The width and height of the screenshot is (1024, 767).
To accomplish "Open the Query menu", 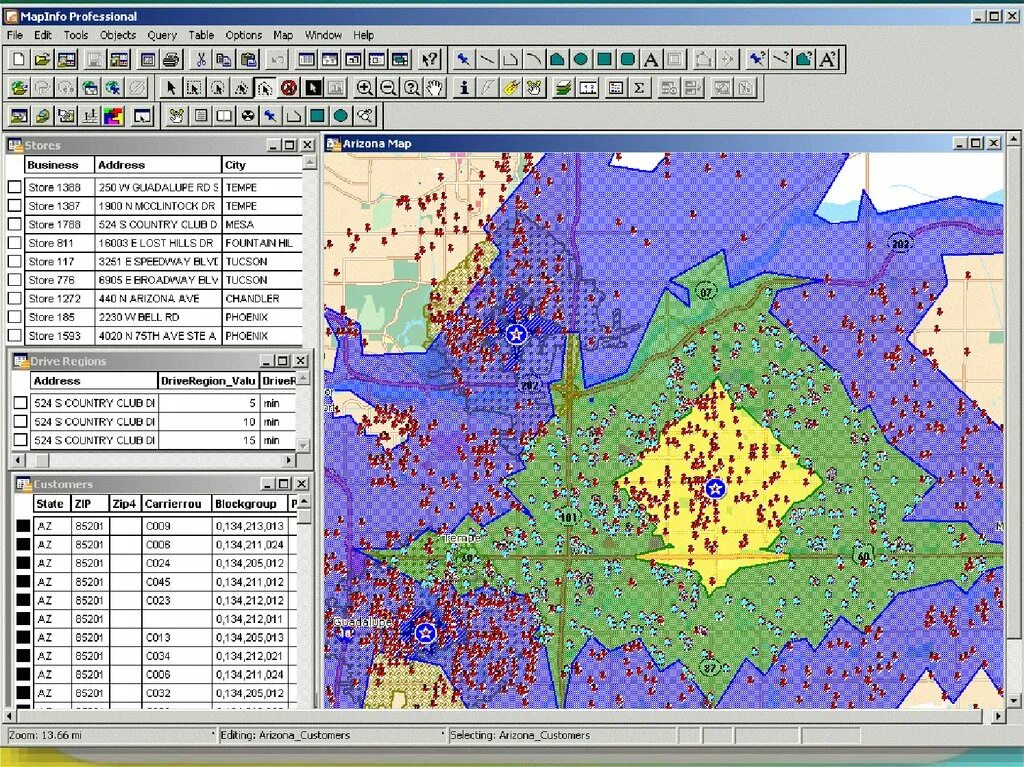I will coord(162,35).
